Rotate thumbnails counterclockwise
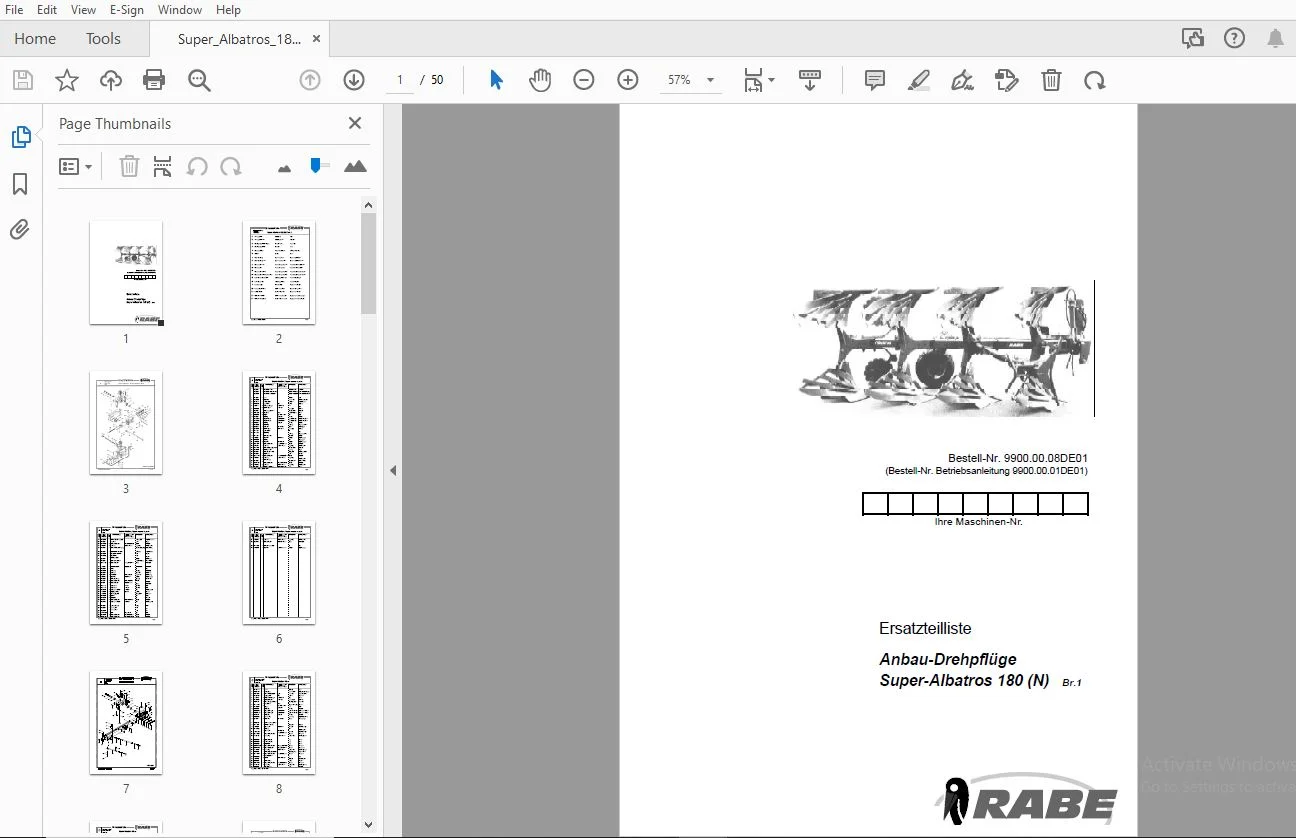Screen dimensions: 1296x838 [x=197, y=166]
